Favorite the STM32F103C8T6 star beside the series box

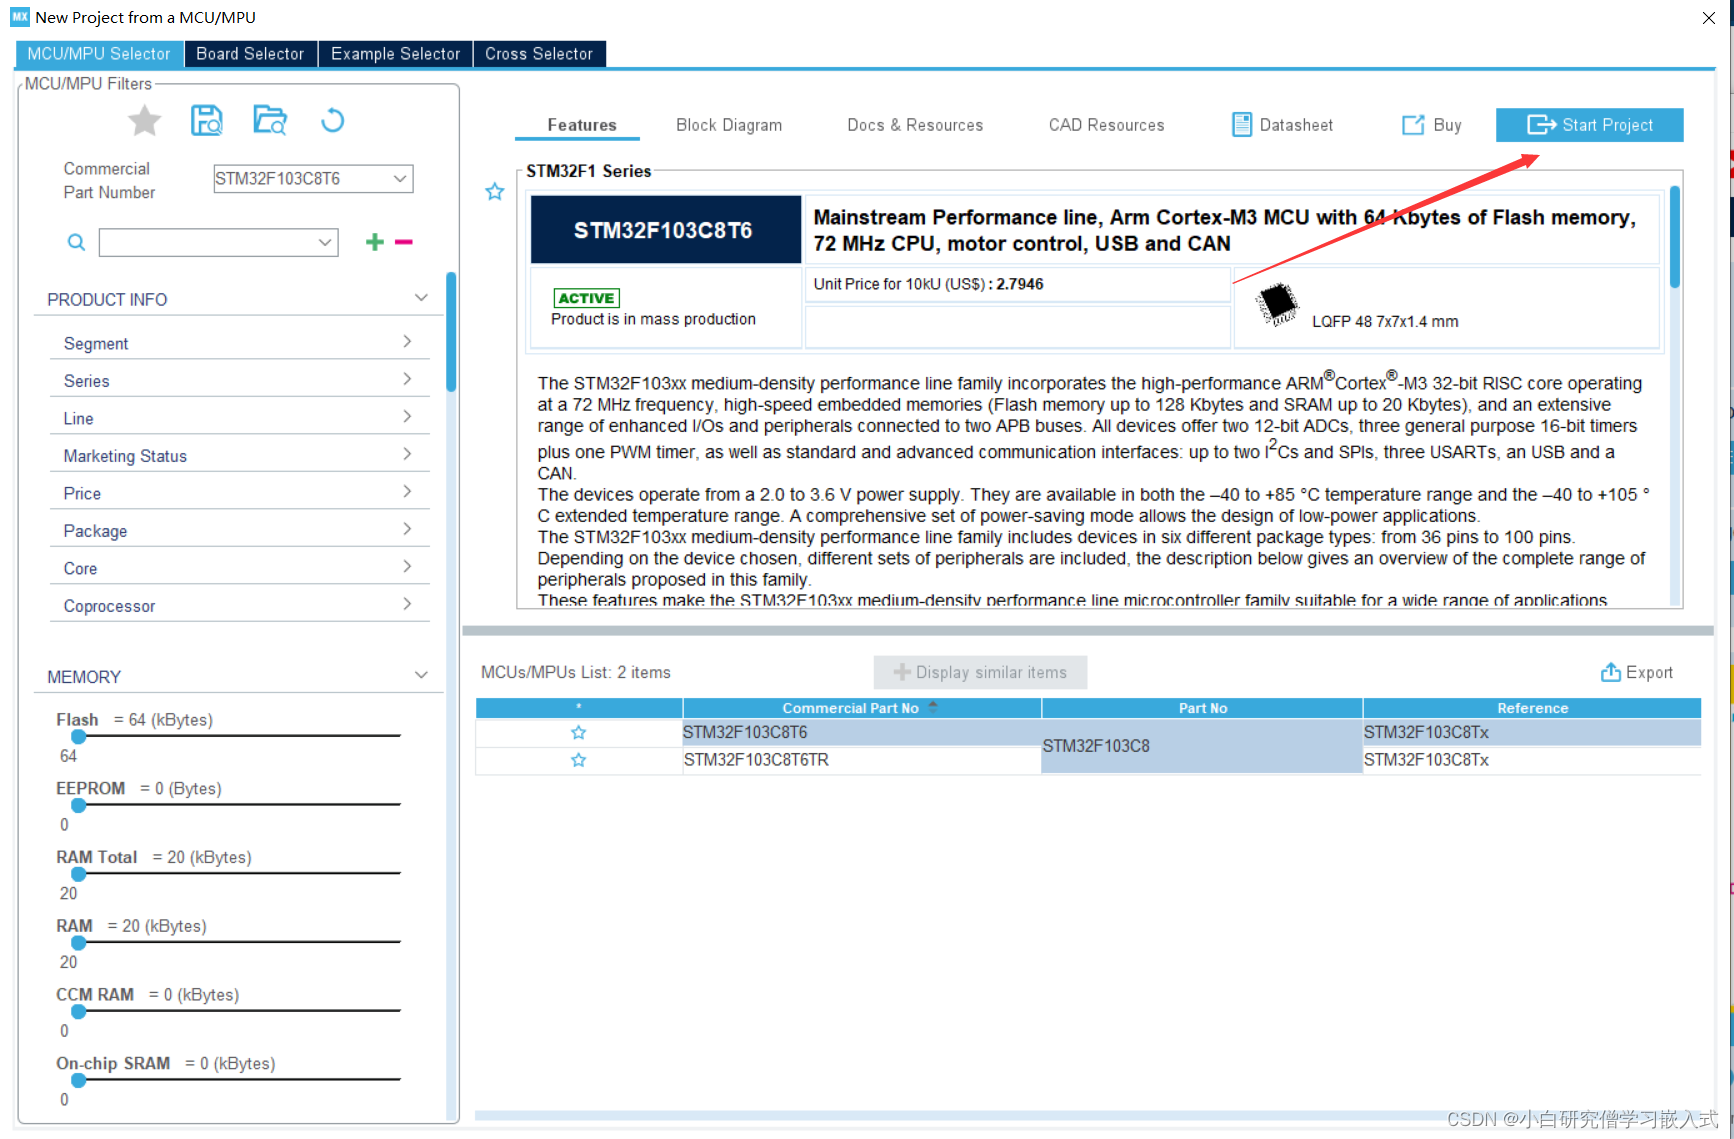point(495,192)
